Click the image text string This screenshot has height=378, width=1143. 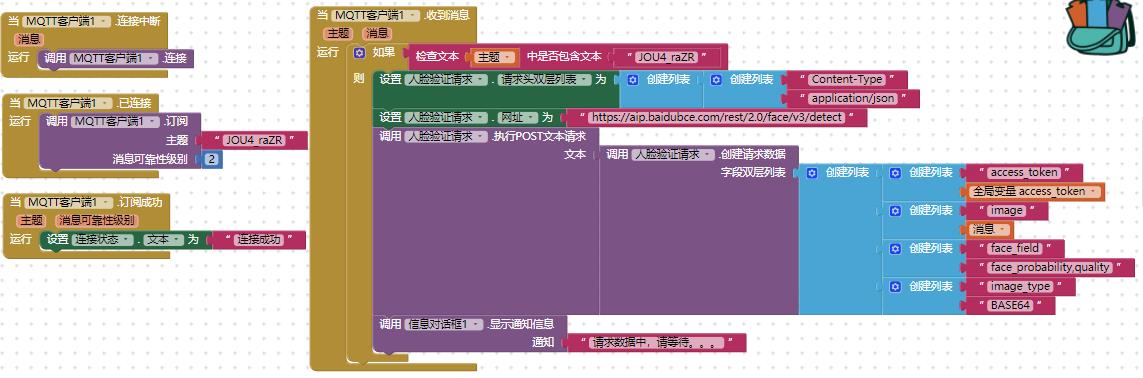(1007, 210)
